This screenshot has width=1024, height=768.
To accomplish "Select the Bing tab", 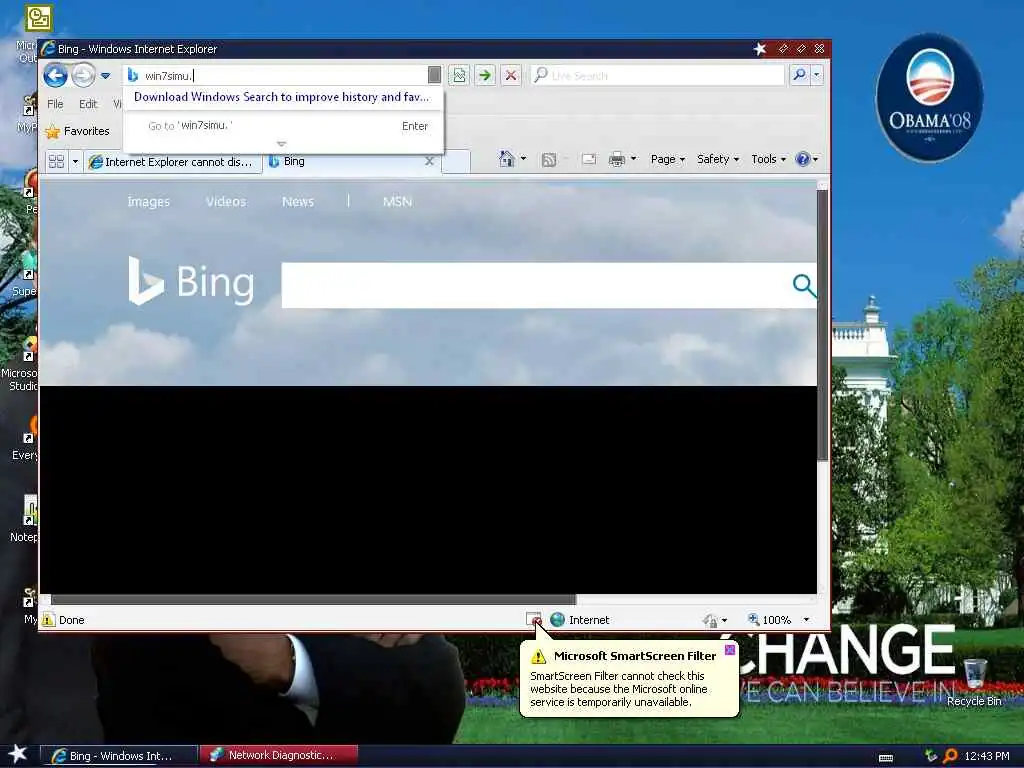I will click(x=346, y=161).
